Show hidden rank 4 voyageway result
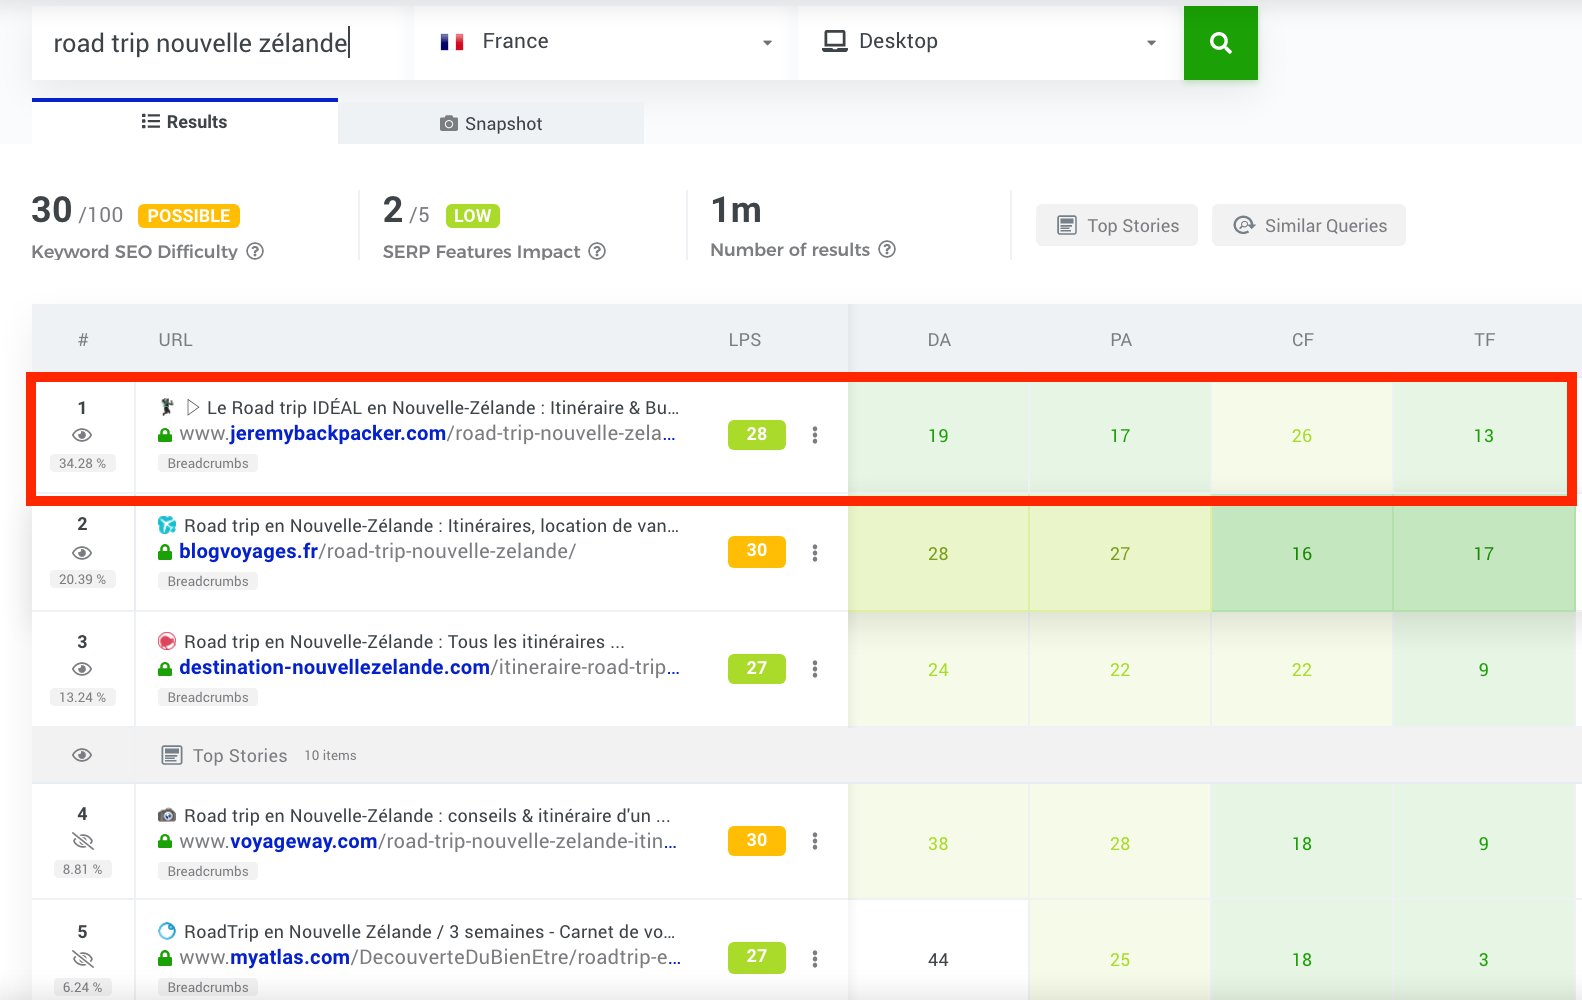This screenshot has width=1582, height=1000. click(x=82, y=841)
